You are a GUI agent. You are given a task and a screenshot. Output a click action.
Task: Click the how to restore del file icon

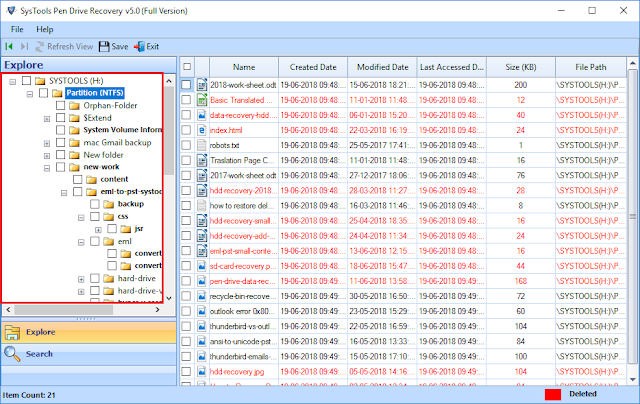202,206
